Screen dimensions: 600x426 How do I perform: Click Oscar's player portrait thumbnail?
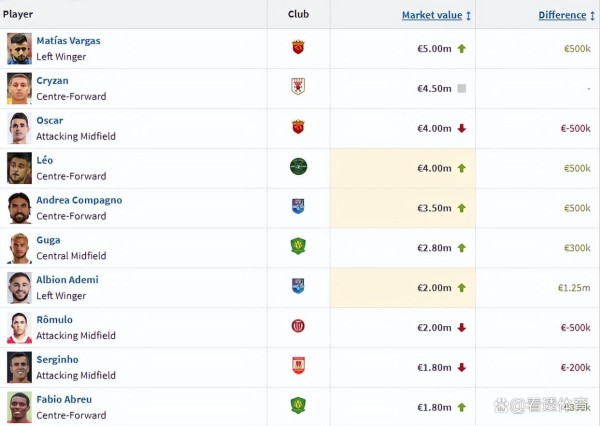(19, 128)
